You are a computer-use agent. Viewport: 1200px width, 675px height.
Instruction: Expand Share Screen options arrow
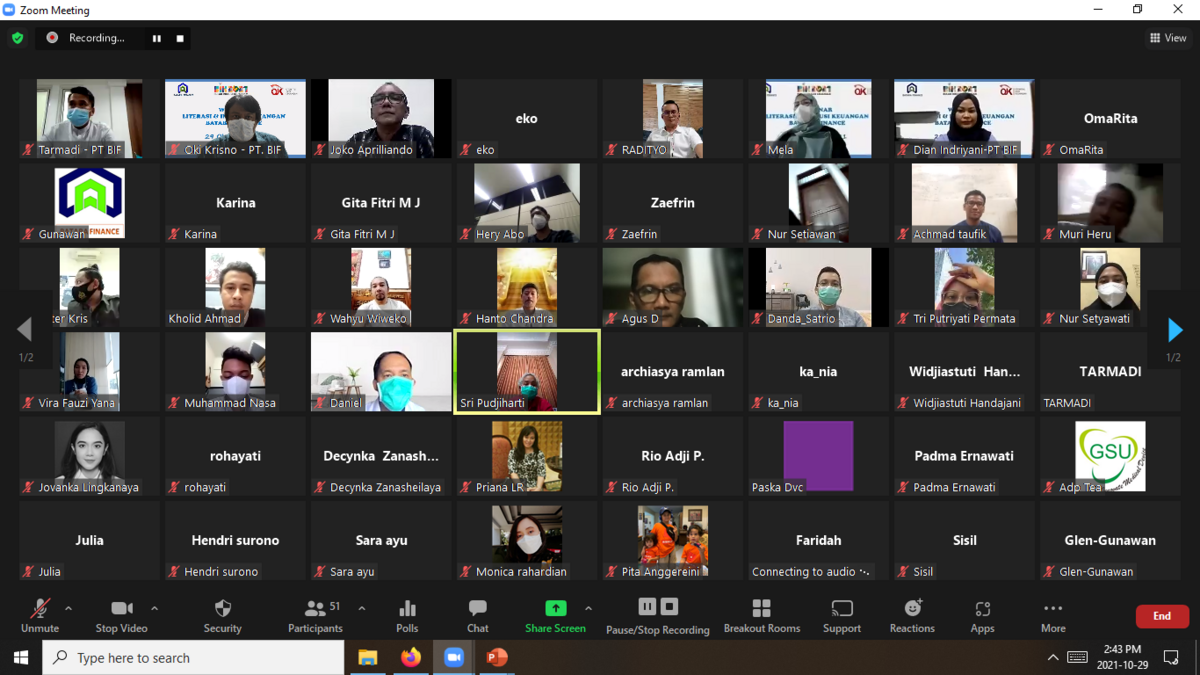[x=588, y=608]
